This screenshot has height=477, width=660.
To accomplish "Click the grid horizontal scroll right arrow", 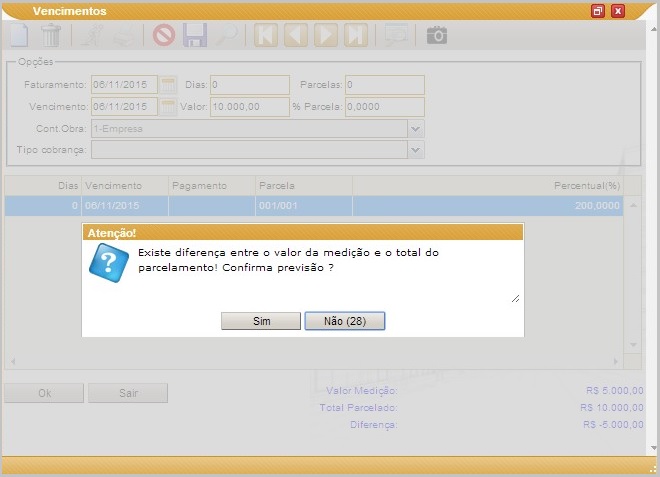I will pos(616,361).
